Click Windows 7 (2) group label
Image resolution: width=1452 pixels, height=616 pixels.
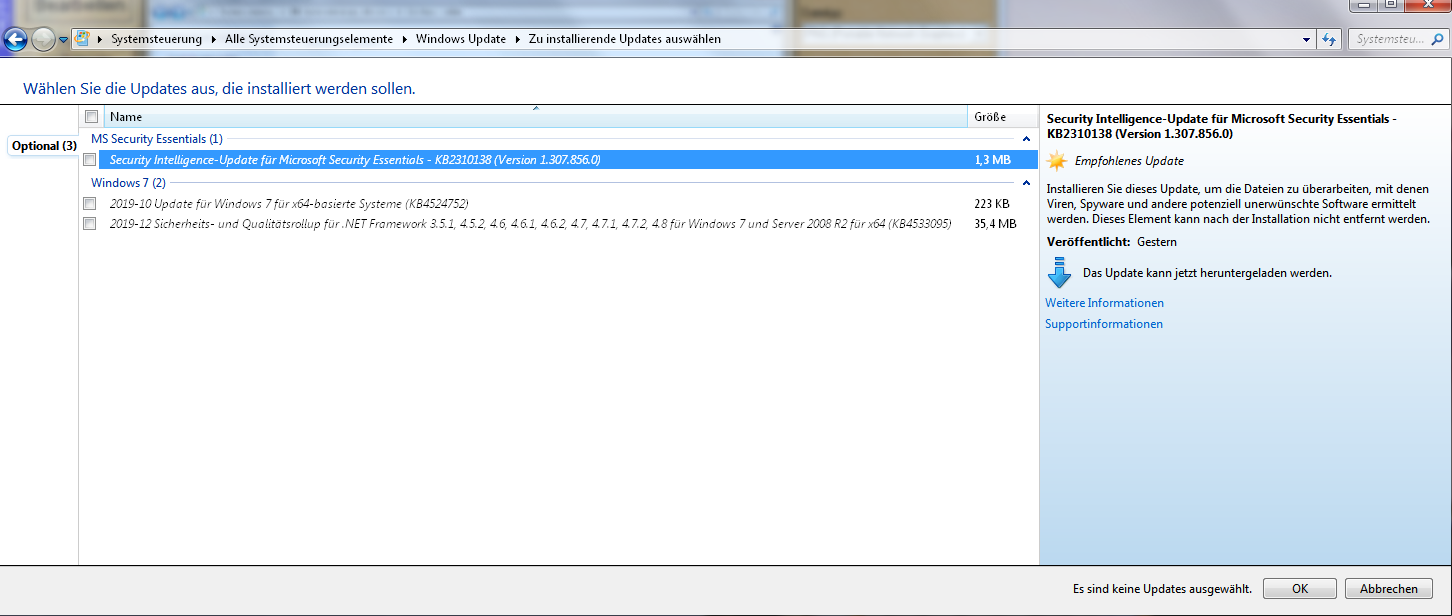click(x=128, y=183)
